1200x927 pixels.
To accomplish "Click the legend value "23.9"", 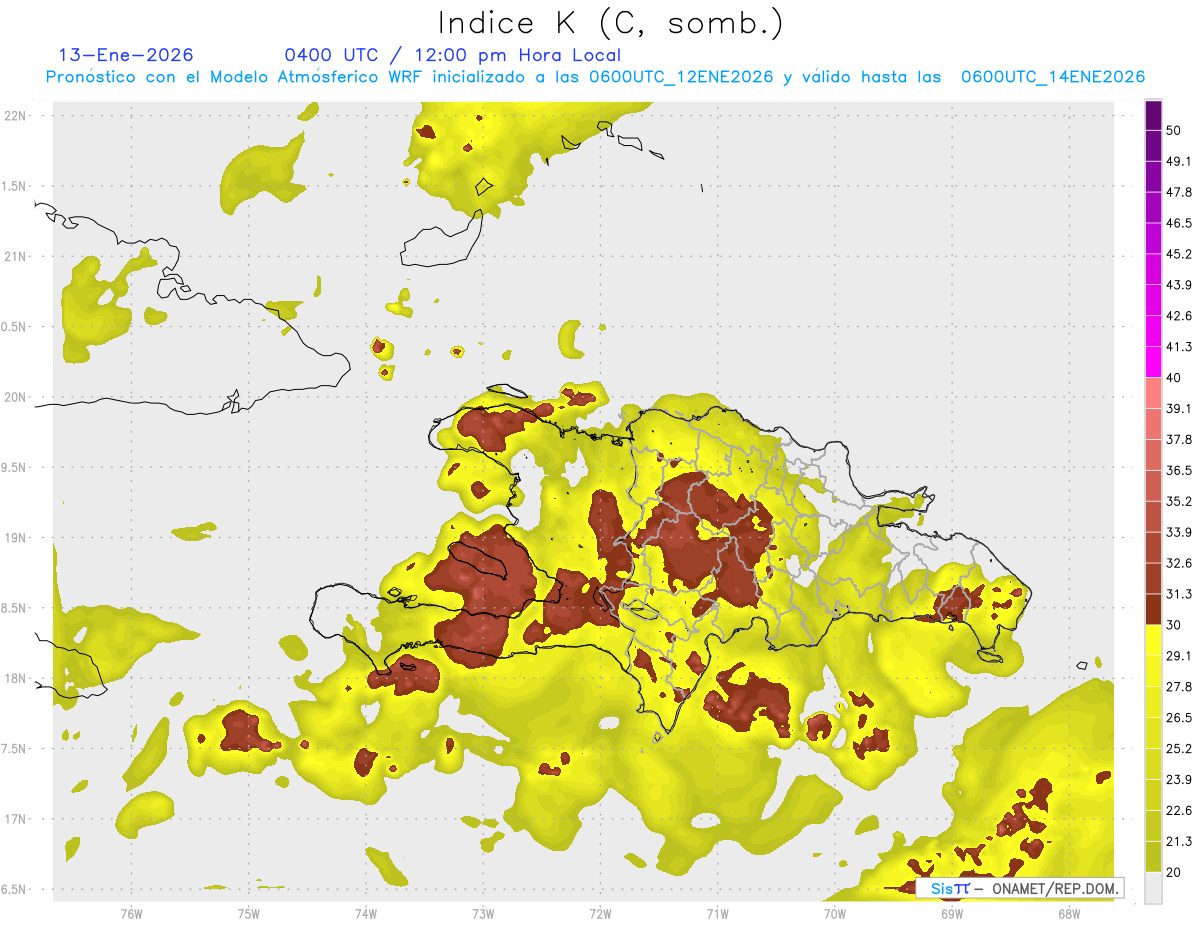I will (x=1179, y=780).
